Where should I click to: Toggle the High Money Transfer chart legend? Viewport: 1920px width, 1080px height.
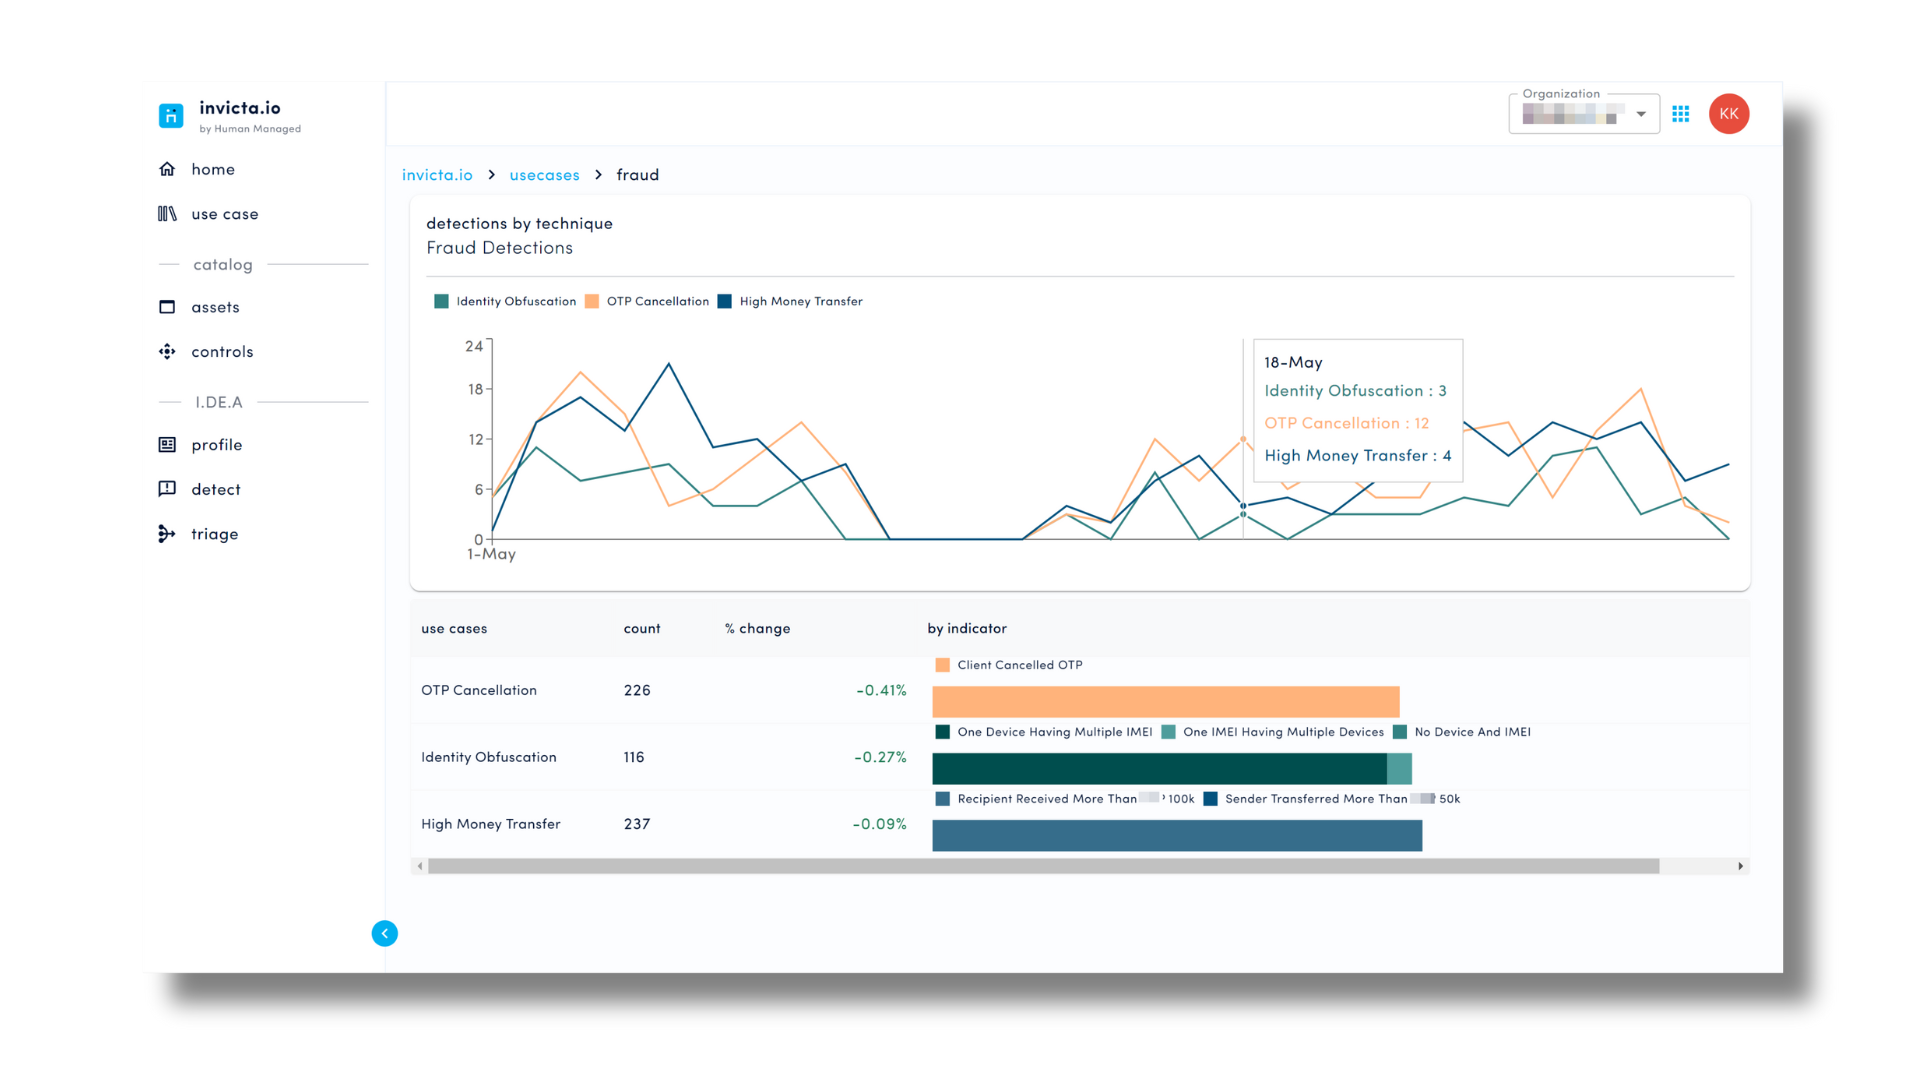point(790,301)
